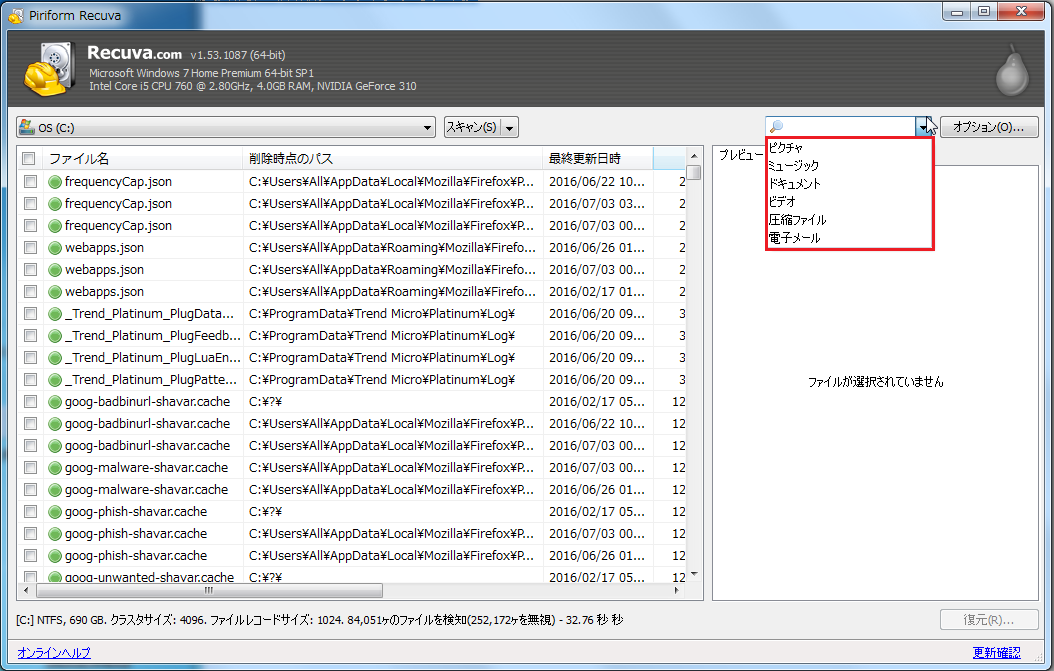
Task: Switch to the プレビュー tab
Action: point(741,155)
